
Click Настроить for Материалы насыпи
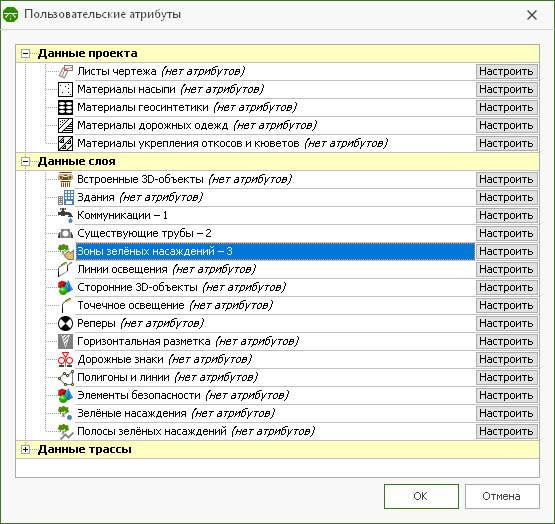507,89
